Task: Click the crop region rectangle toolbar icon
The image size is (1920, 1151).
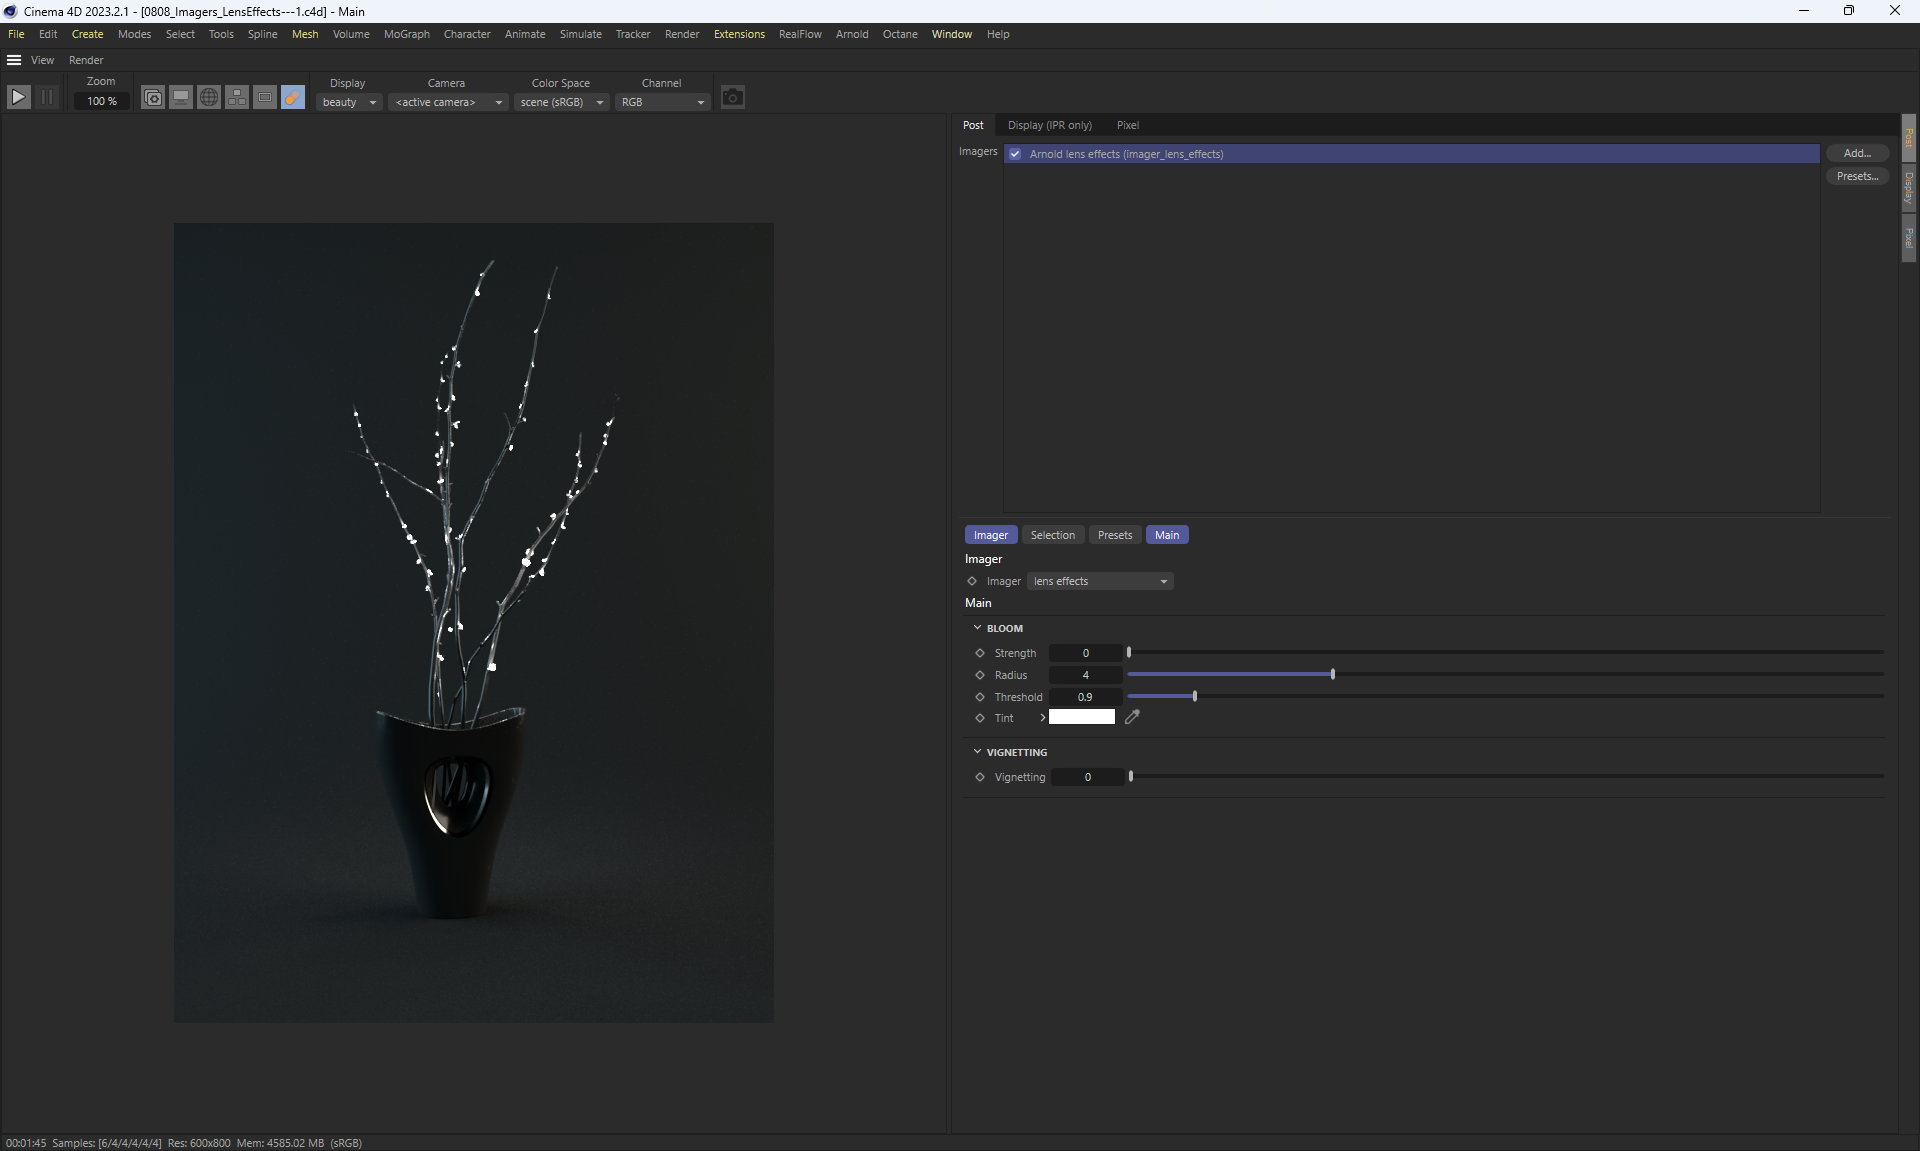Action: pyautogui.click(x=265, y=97)
